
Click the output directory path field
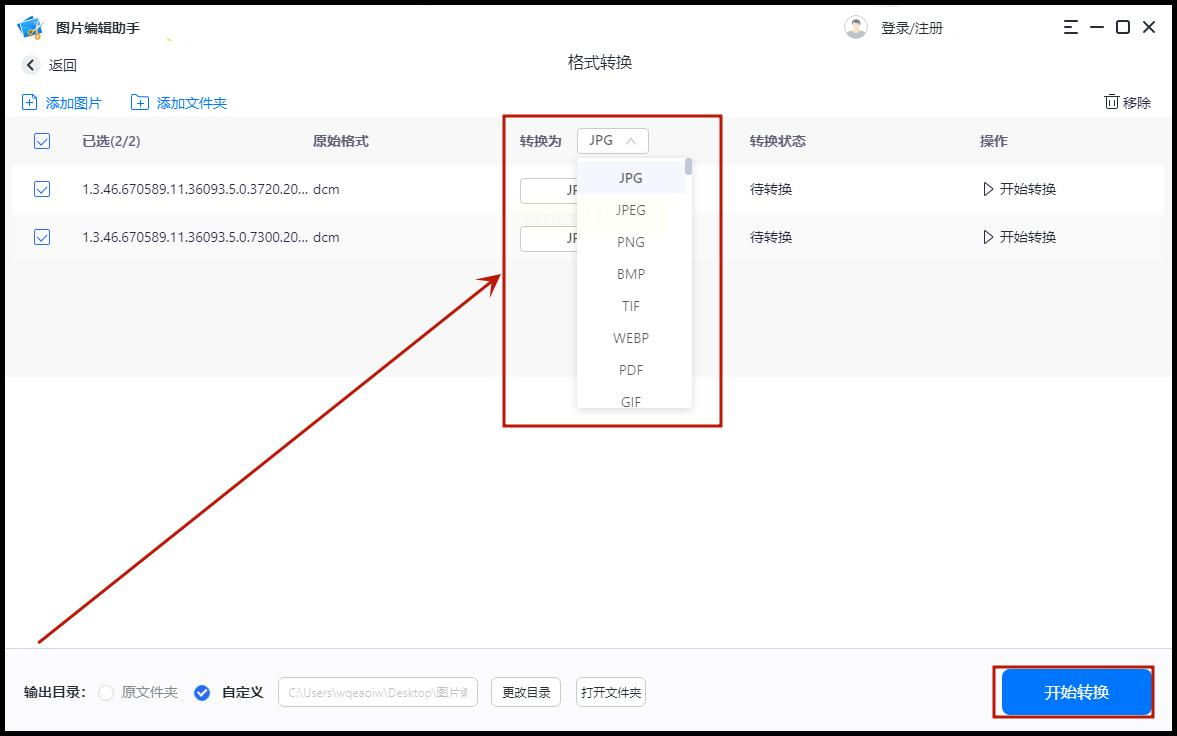pos(378,692)
